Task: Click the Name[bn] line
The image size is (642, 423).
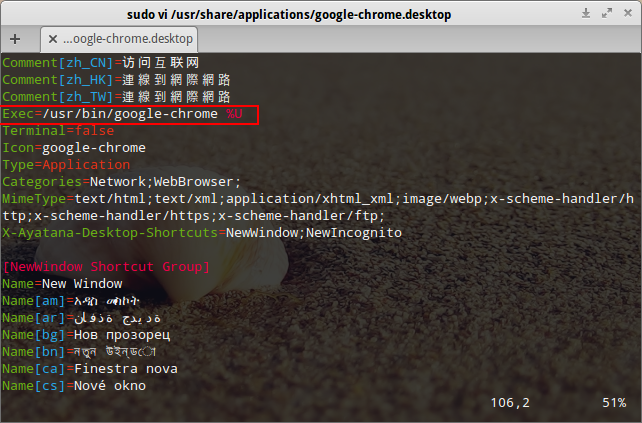Action: [79, 352]
